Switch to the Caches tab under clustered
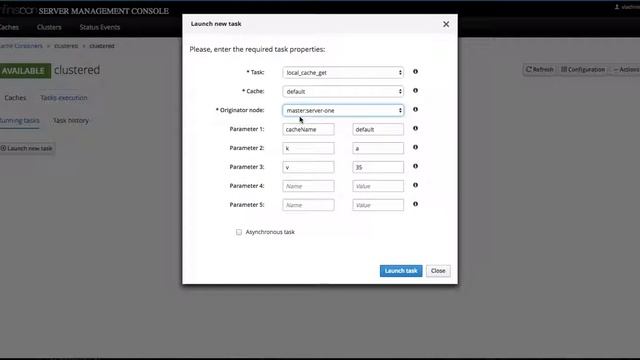 click(15, 98)
